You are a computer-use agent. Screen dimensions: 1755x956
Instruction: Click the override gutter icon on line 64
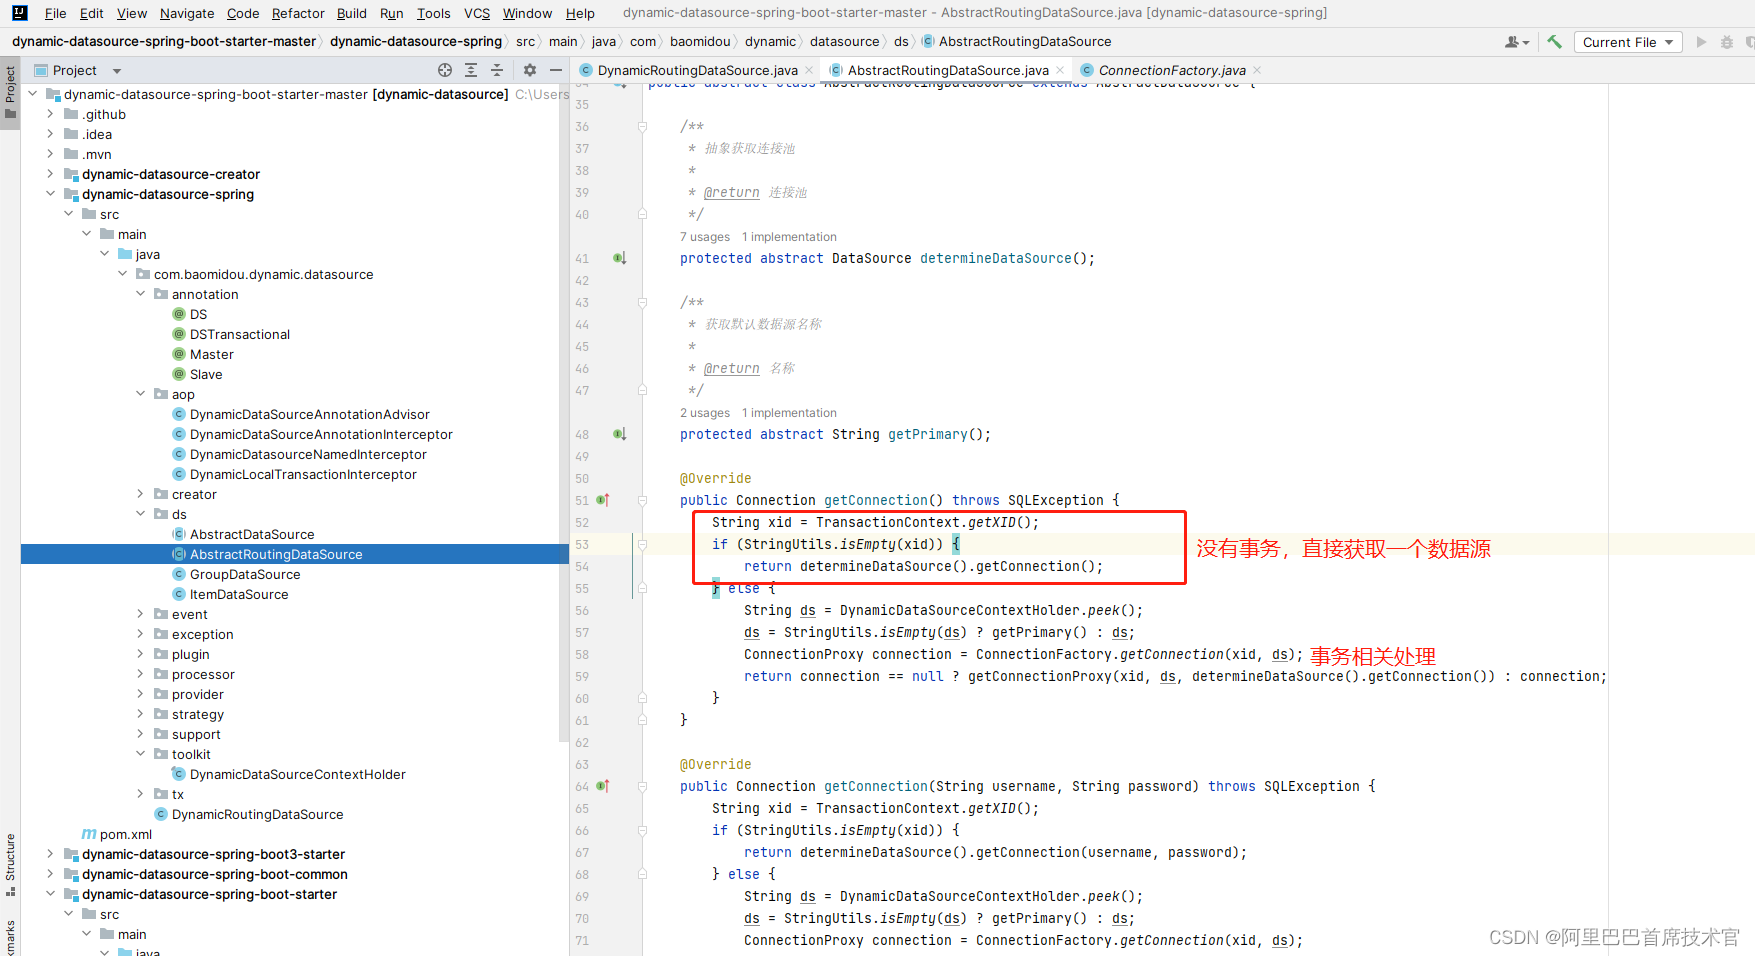(x=603, y=786)
